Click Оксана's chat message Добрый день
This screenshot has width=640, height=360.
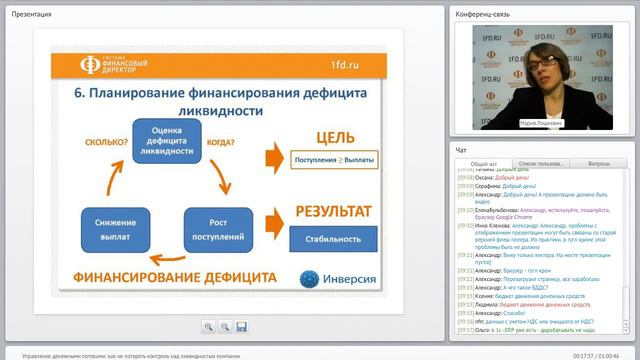pyautogui.click(x=493, y=178)
